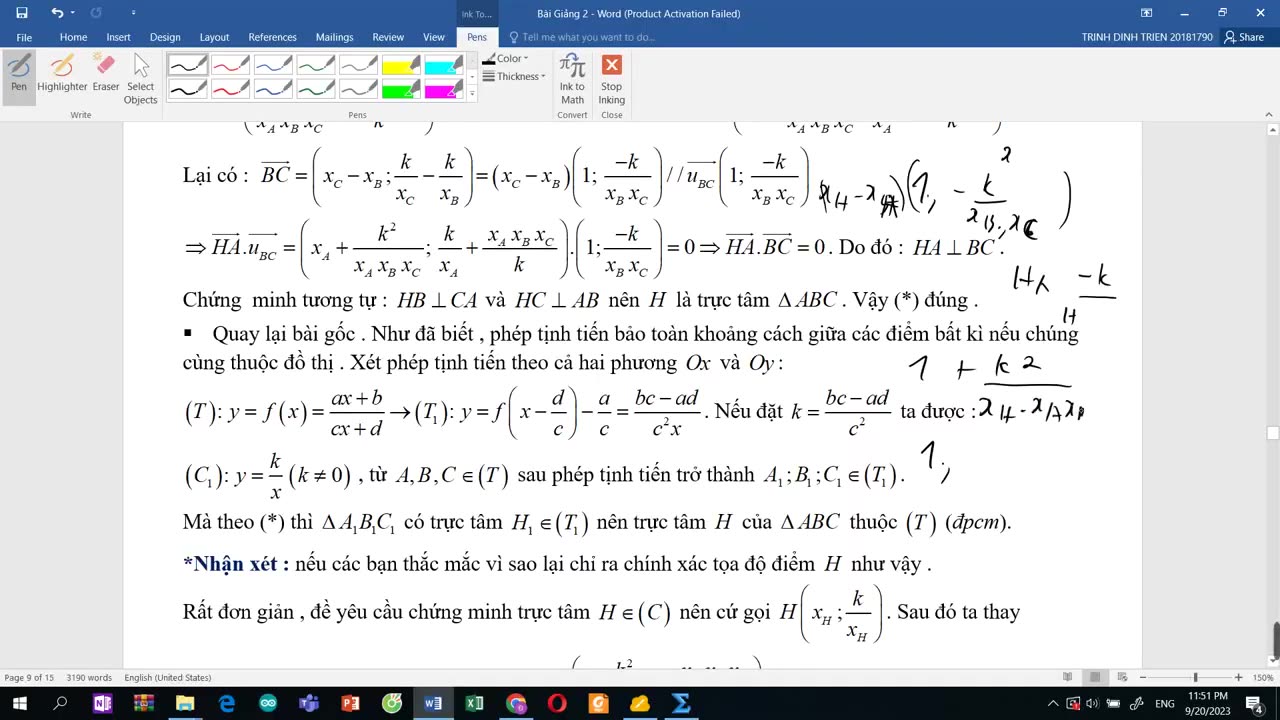
Task: Click the Redo icon
Action: coord(96,13)
